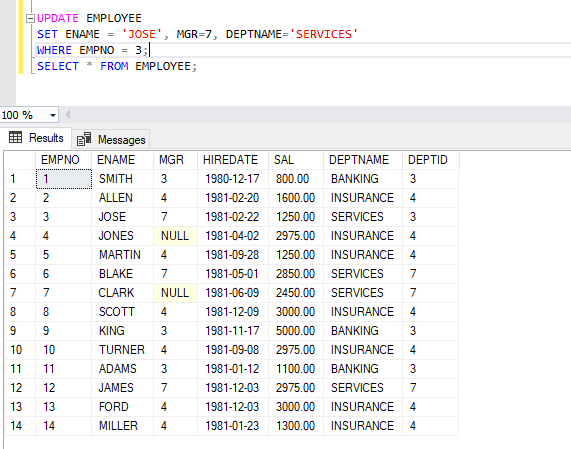The image size is (571, 449).
Task: Select the salary 5000.00 cell
Action: tap(296, 331)
